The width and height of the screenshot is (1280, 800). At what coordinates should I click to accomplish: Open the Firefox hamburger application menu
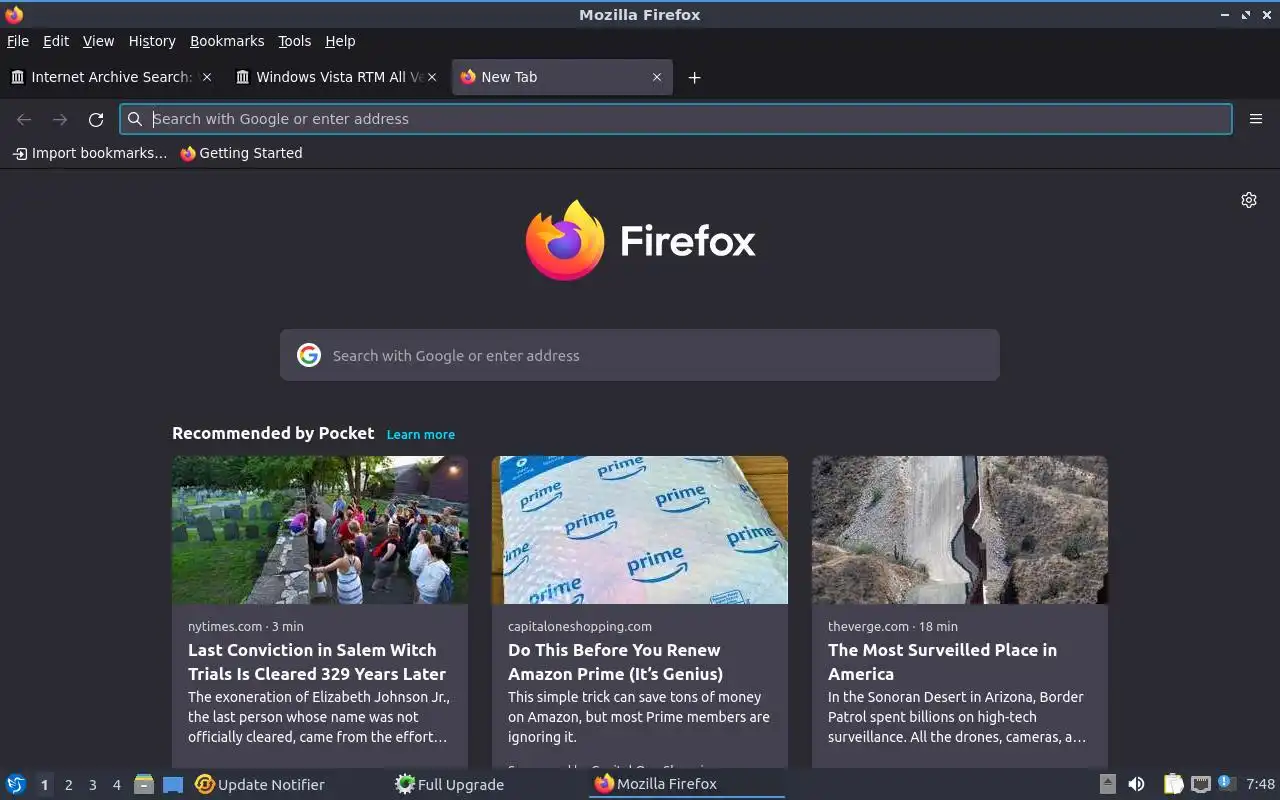(1256, 119)
